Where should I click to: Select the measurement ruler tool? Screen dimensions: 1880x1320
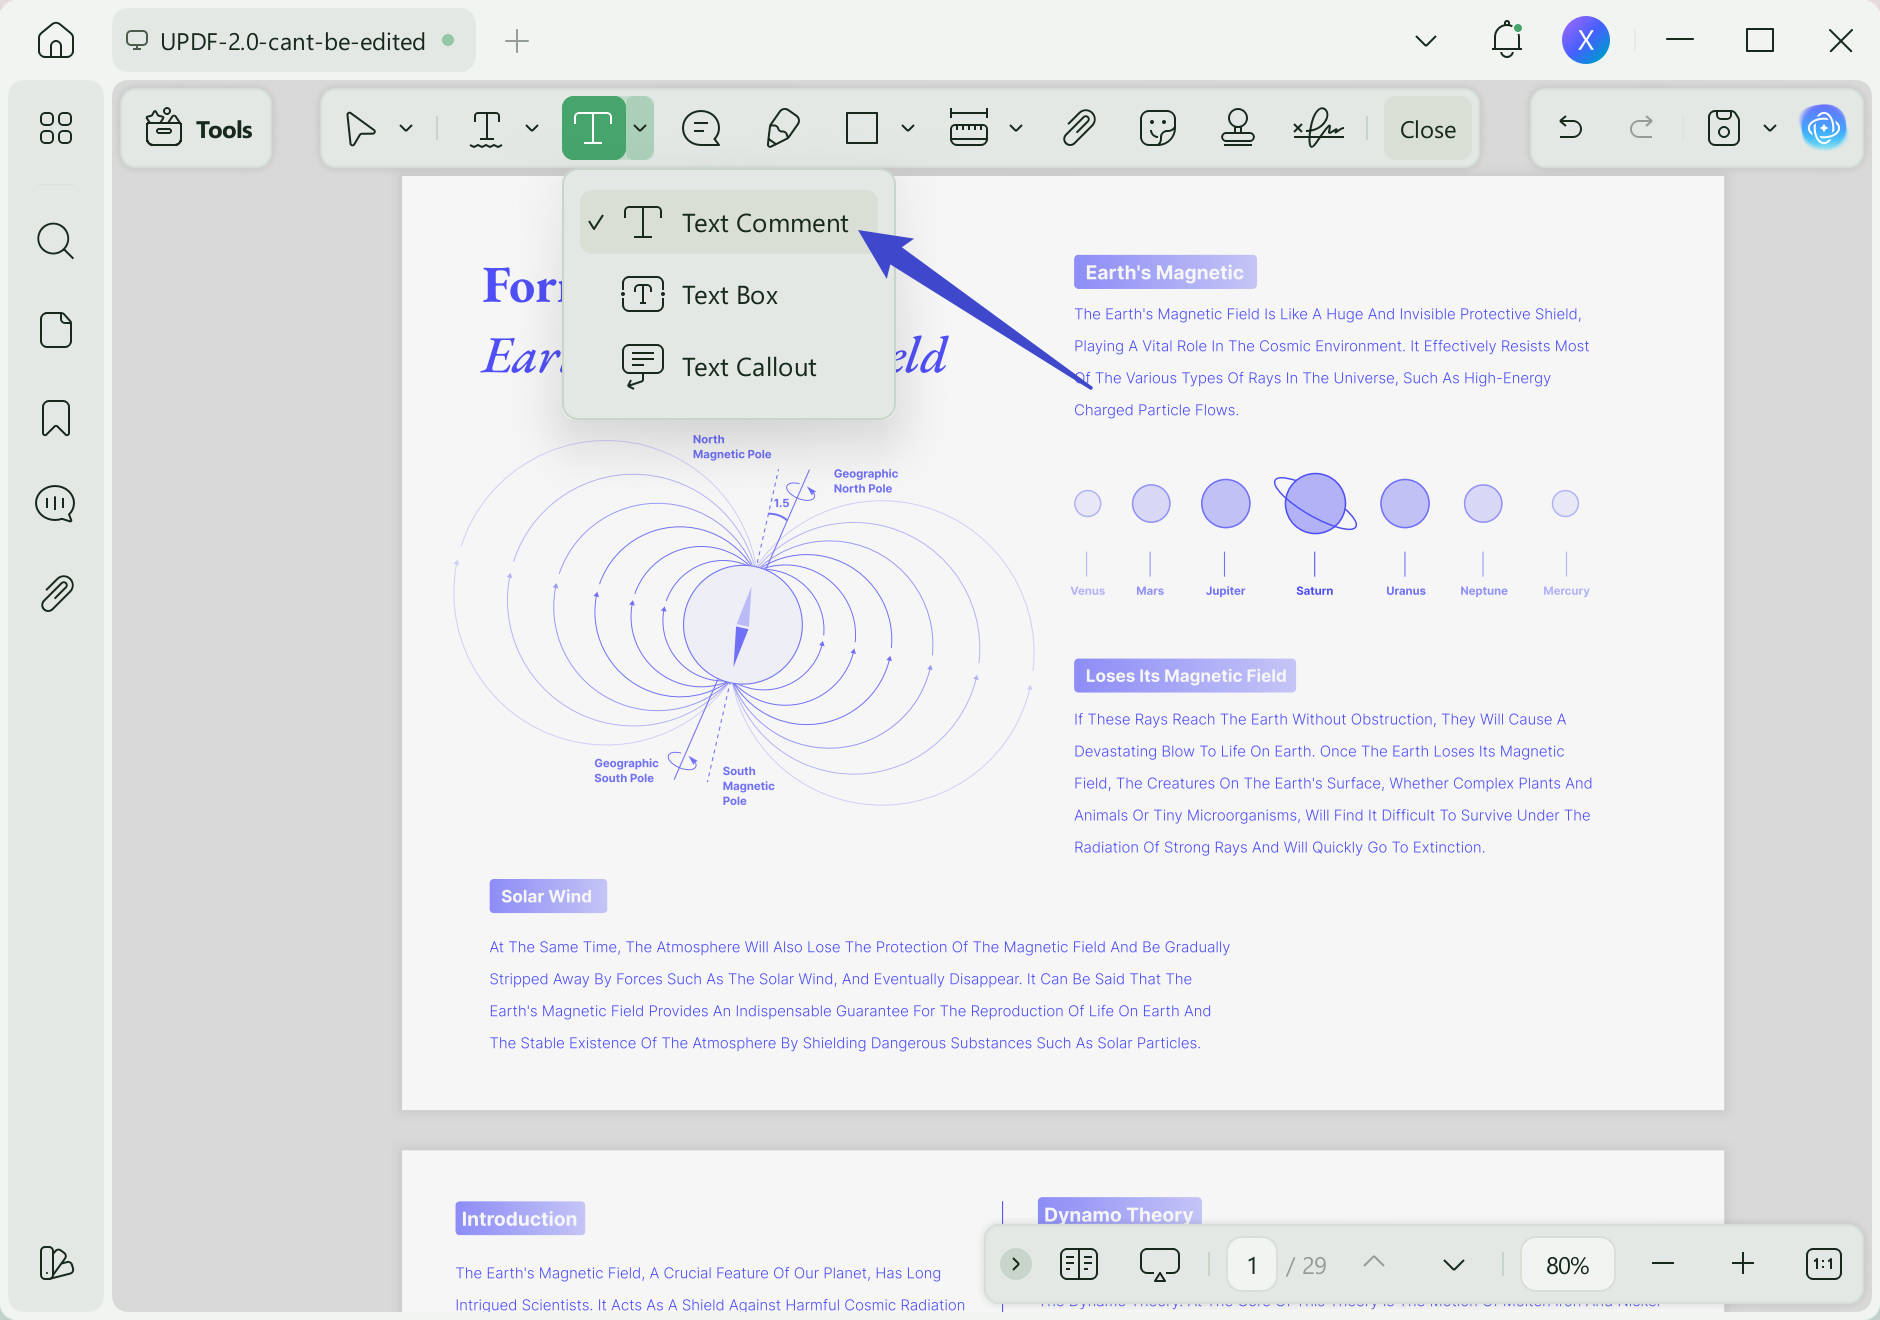pos(968,128)
